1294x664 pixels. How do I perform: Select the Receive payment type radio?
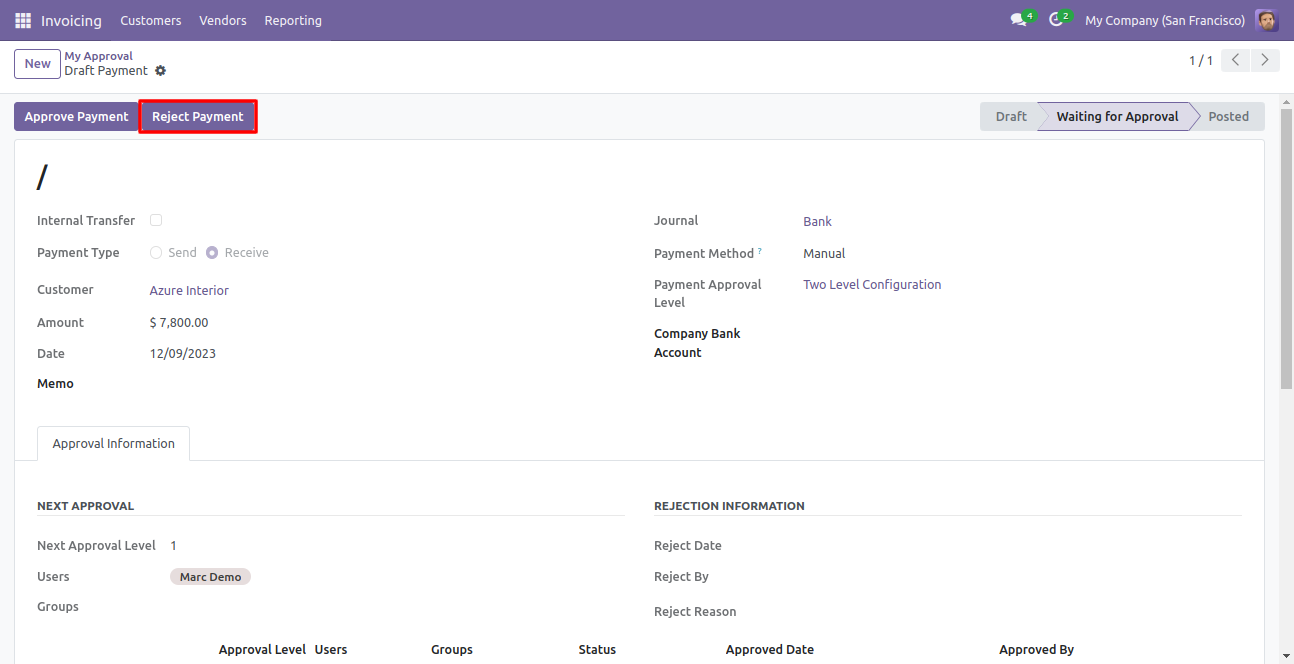[x=212, y=253]
